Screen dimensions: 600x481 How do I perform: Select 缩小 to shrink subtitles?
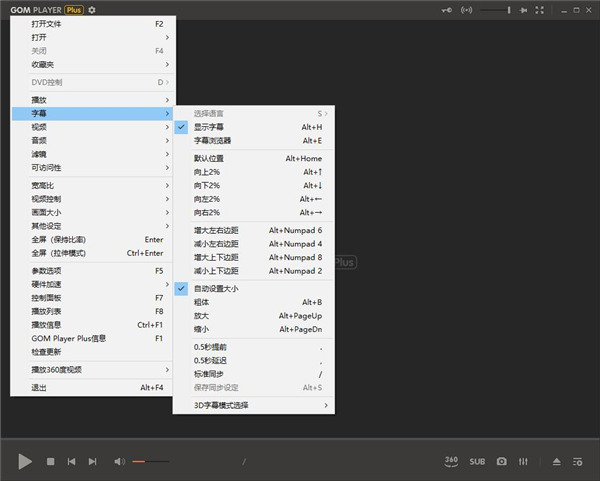254,329
